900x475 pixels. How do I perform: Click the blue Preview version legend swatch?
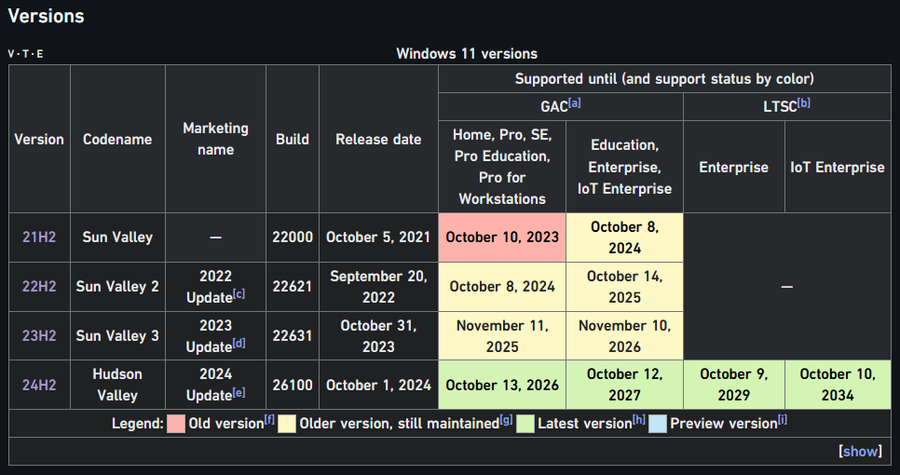pyautogui.click(x=658, y=424)
